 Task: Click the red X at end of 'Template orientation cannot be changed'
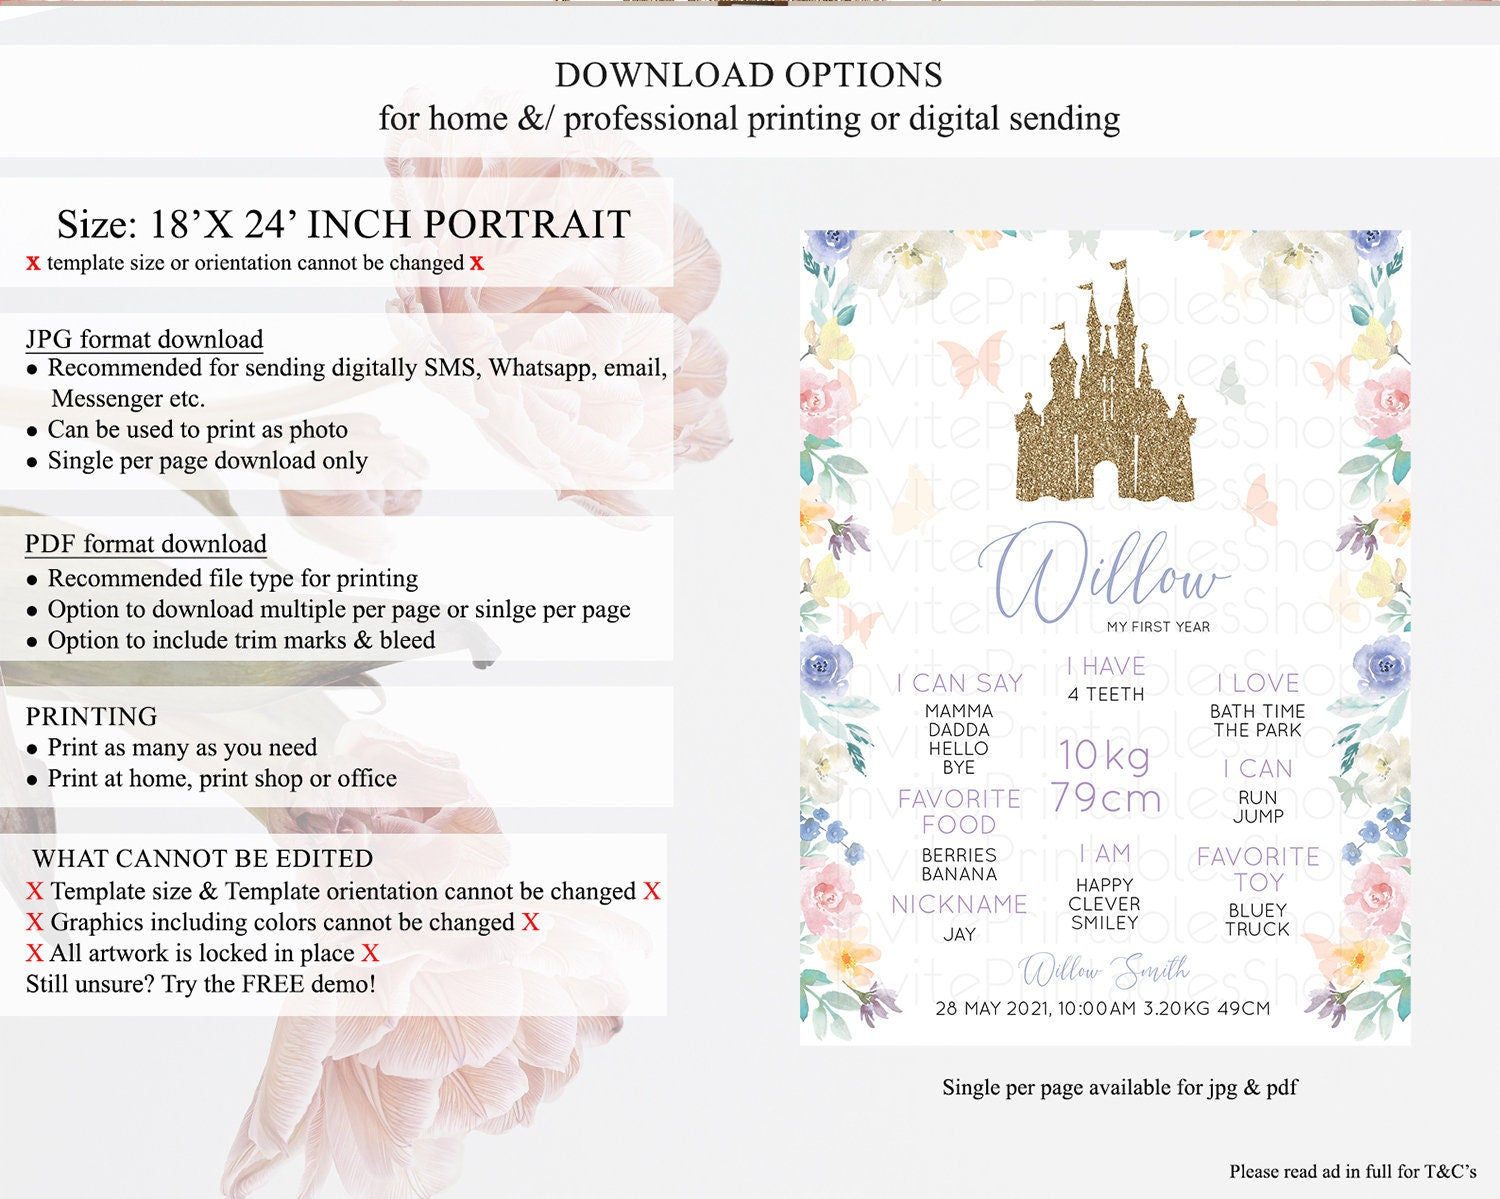coord(652,891)
